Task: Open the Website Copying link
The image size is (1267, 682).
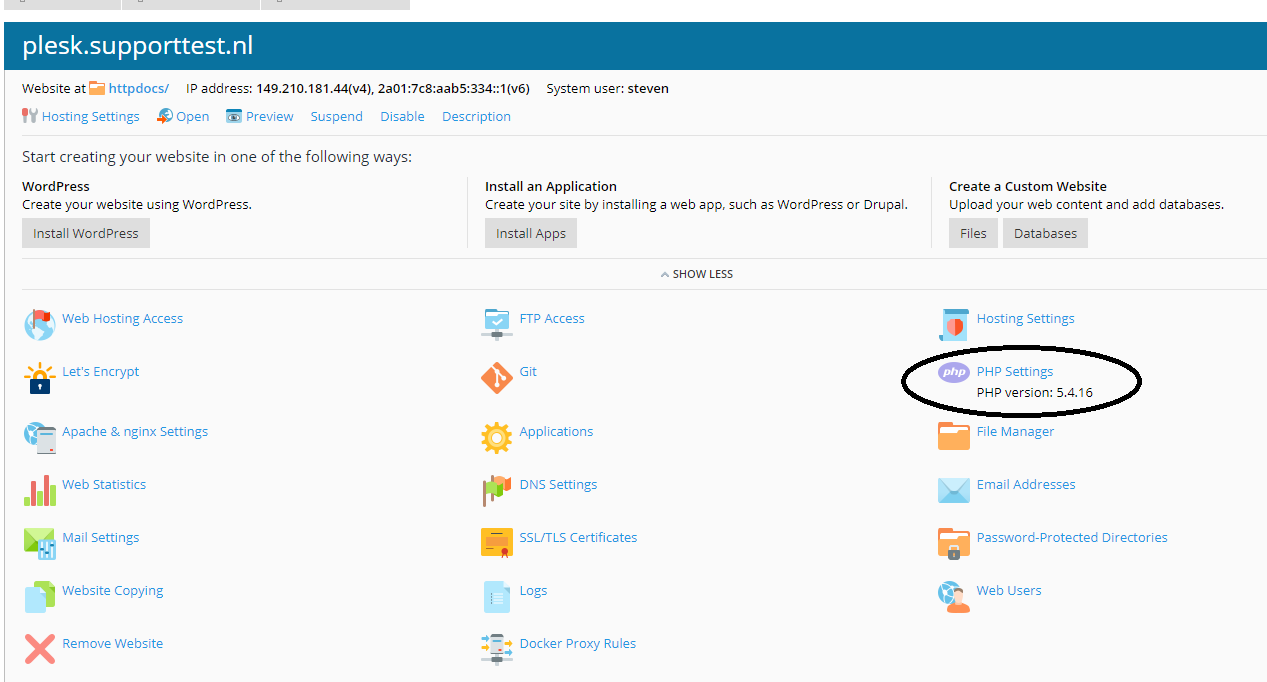Action: click(x=112, y=590)
